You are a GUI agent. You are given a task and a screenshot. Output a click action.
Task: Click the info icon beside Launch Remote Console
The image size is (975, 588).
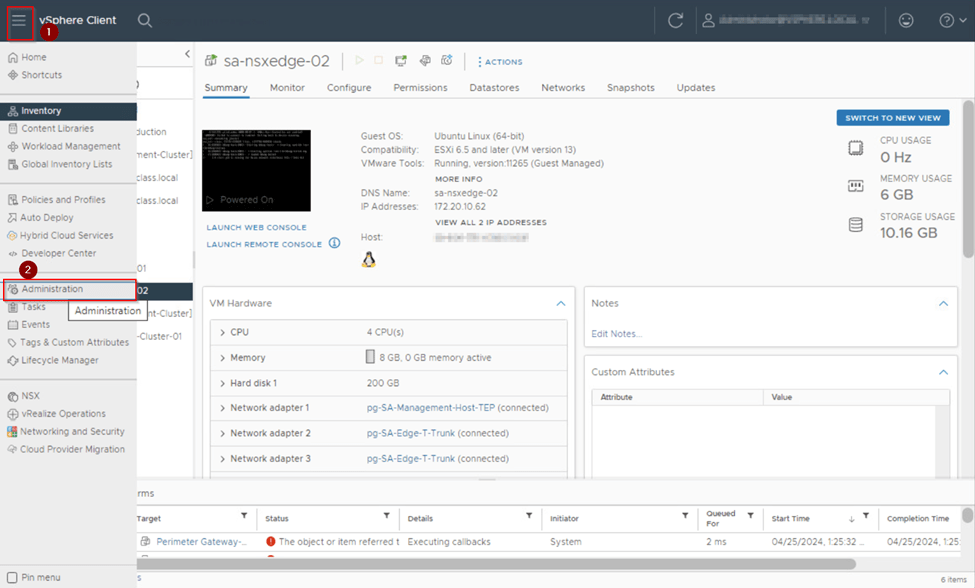tap(335, 243)
